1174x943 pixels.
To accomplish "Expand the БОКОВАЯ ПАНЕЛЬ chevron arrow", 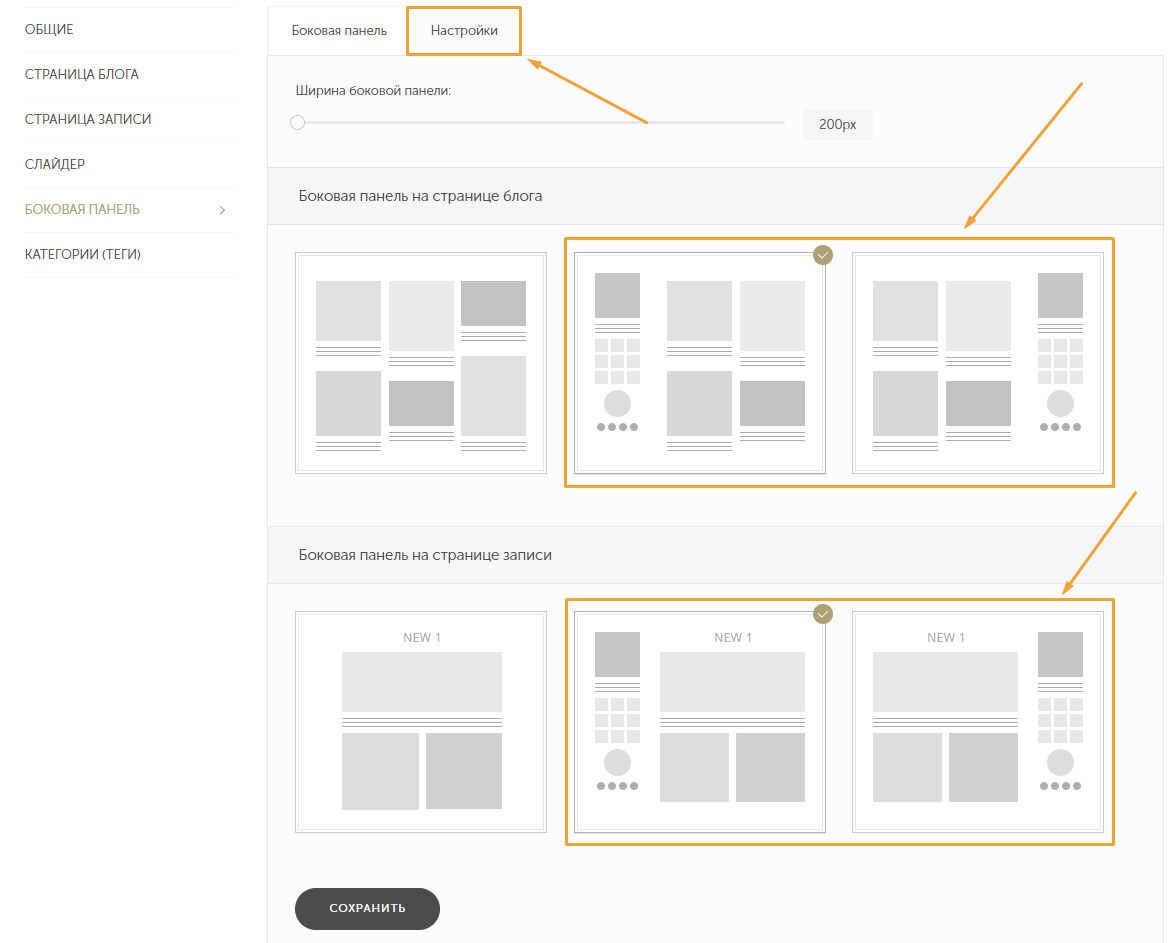I will 222,210.
